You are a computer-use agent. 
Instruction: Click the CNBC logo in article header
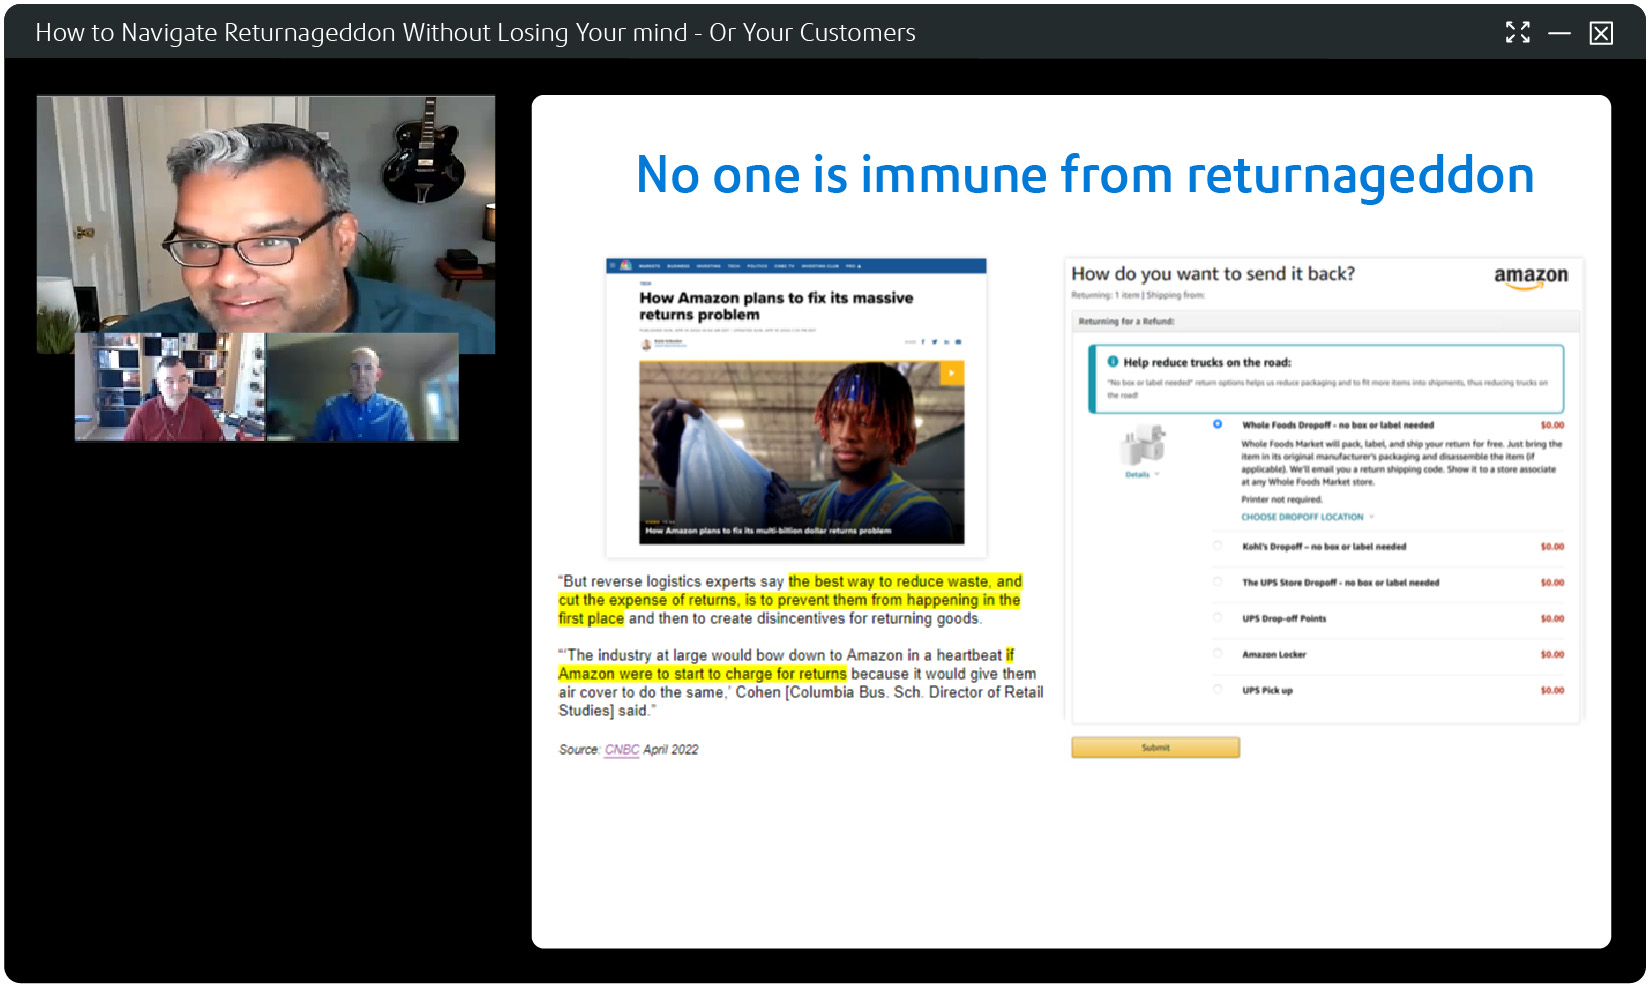[x=625, y=266]
